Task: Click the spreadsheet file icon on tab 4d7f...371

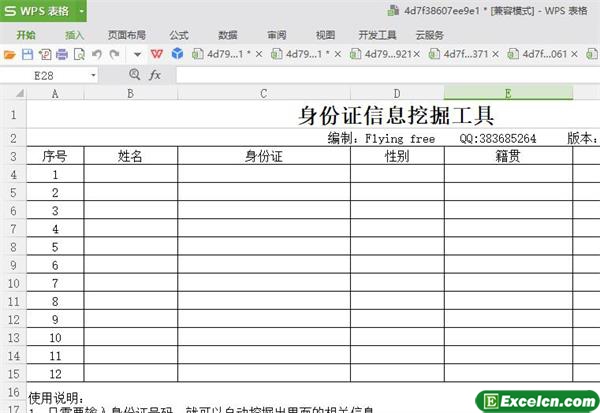Action: [434, 54]
